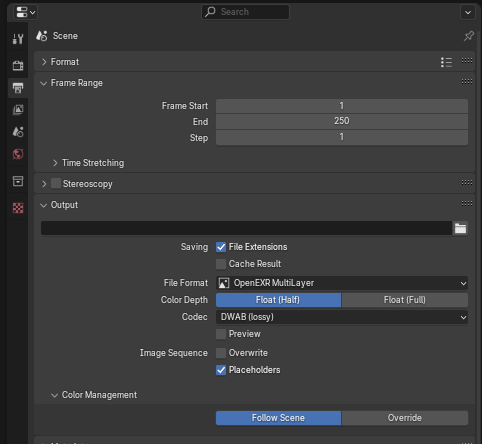Open the View Layer properties tab
The image size is (482, 444).
(x=18, y=110)
